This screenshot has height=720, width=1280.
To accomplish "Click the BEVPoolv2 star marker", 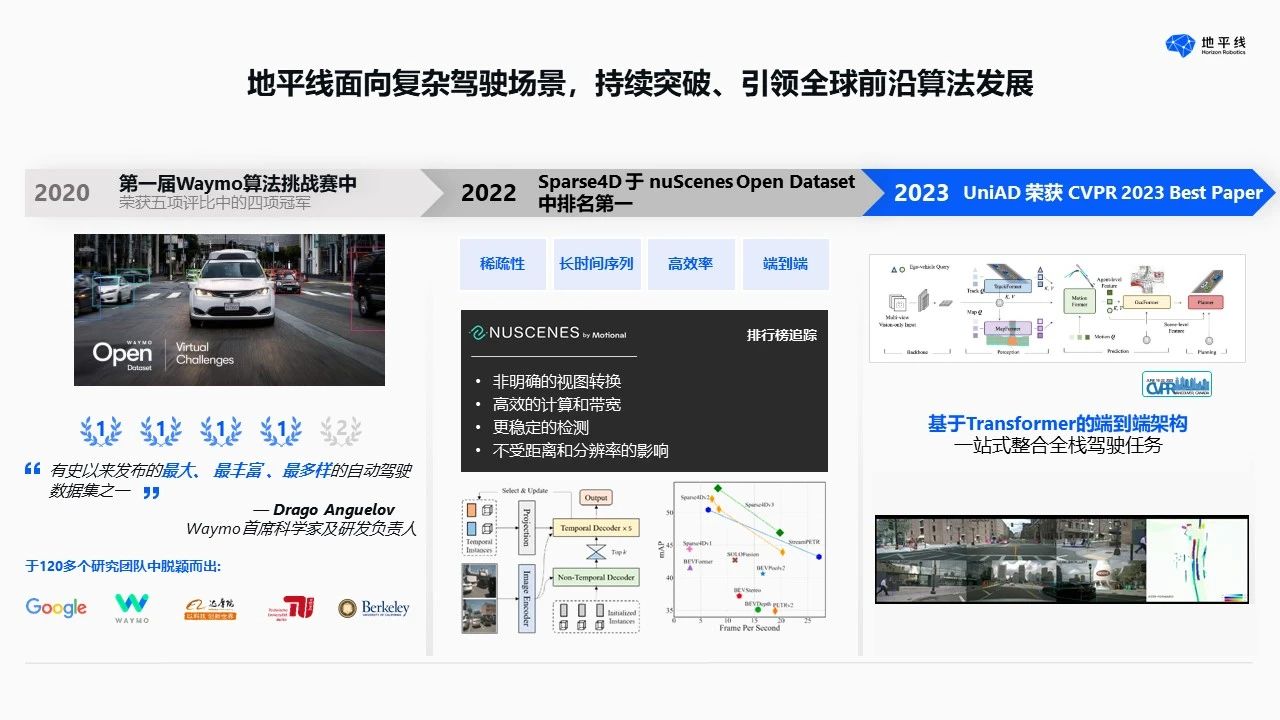I will coord(762,573).
